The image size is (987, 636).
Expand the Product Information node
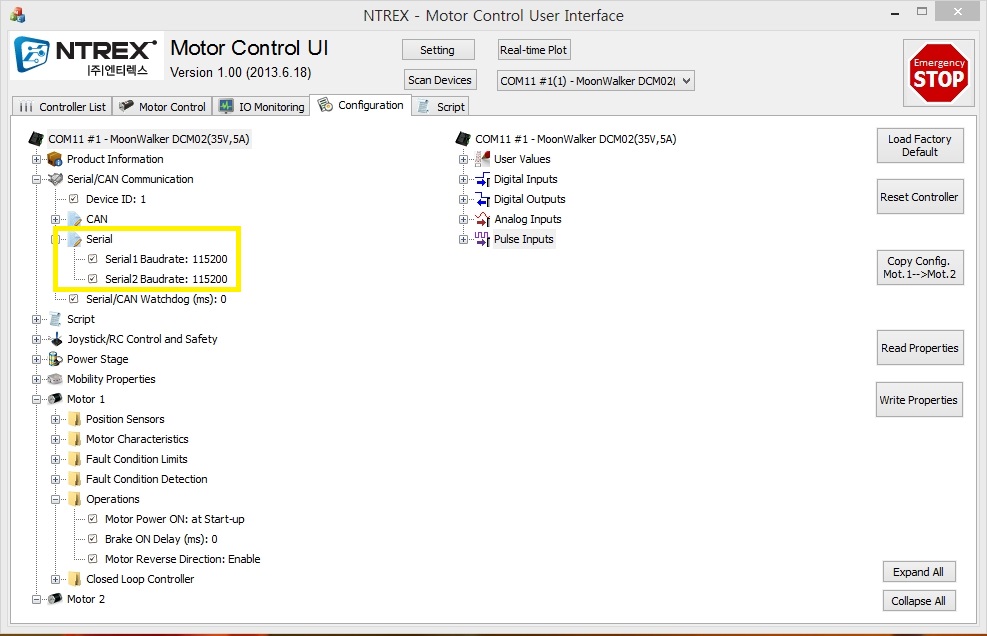(37, 159)
